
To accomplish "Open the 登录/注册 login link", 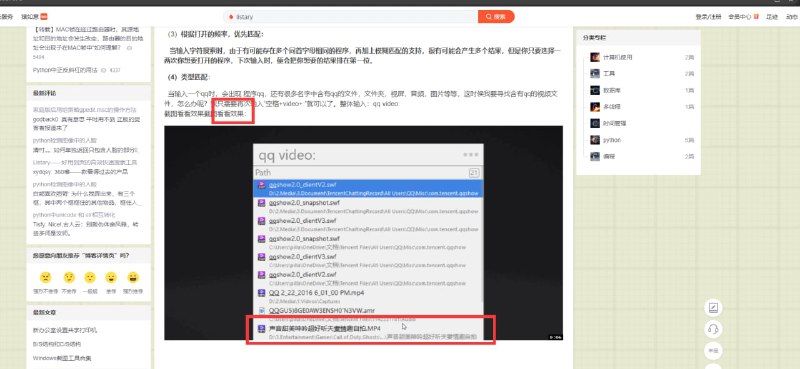I will pyautogui.click(x=708, y=17).
